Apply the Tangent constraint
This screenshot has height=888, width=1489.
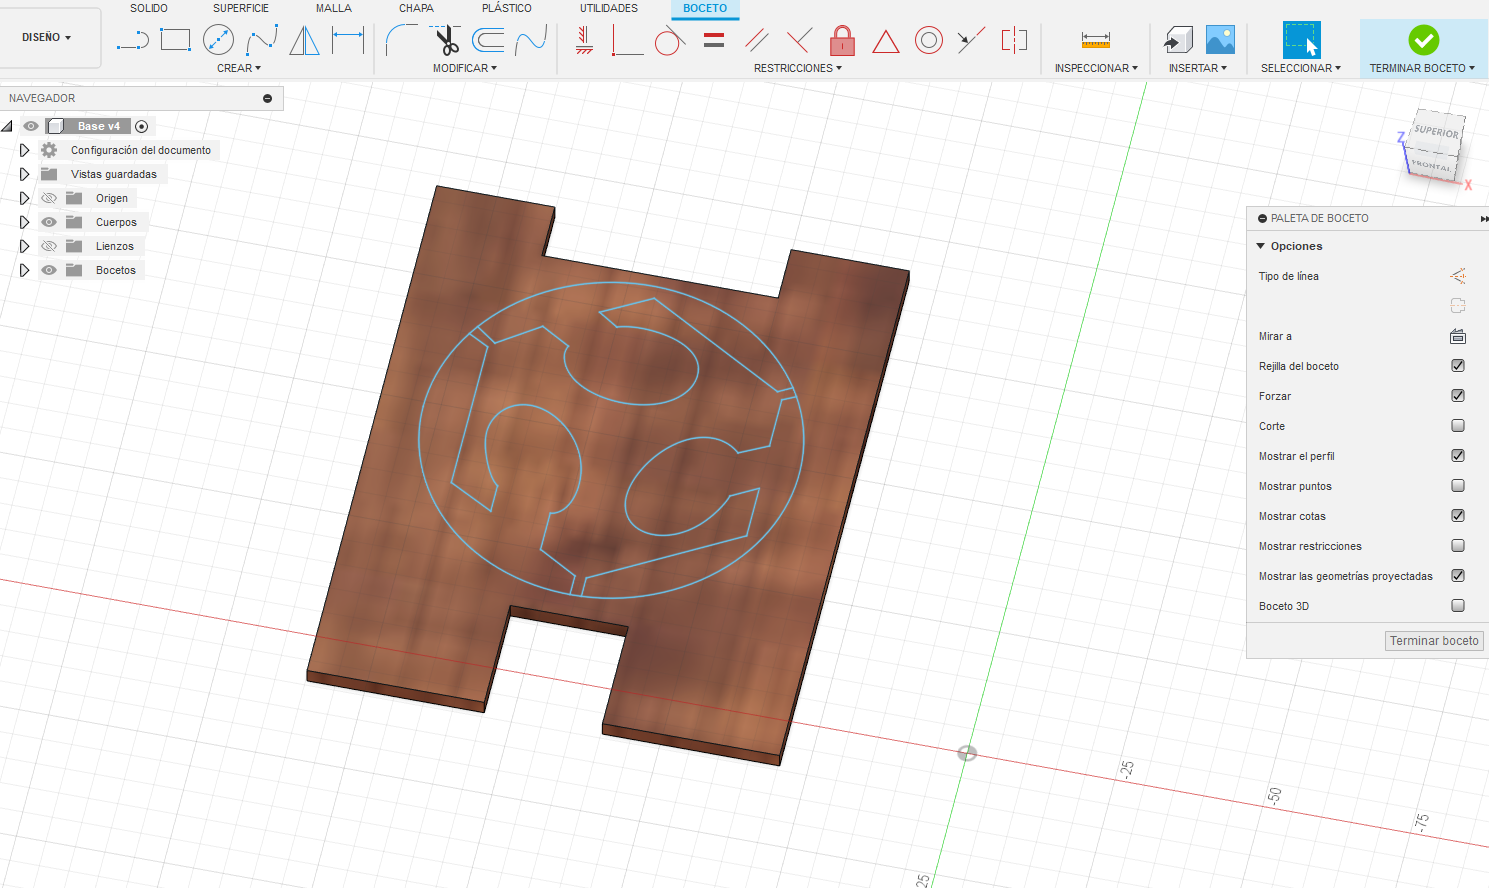pyautogui.click(x=669, y=41)
